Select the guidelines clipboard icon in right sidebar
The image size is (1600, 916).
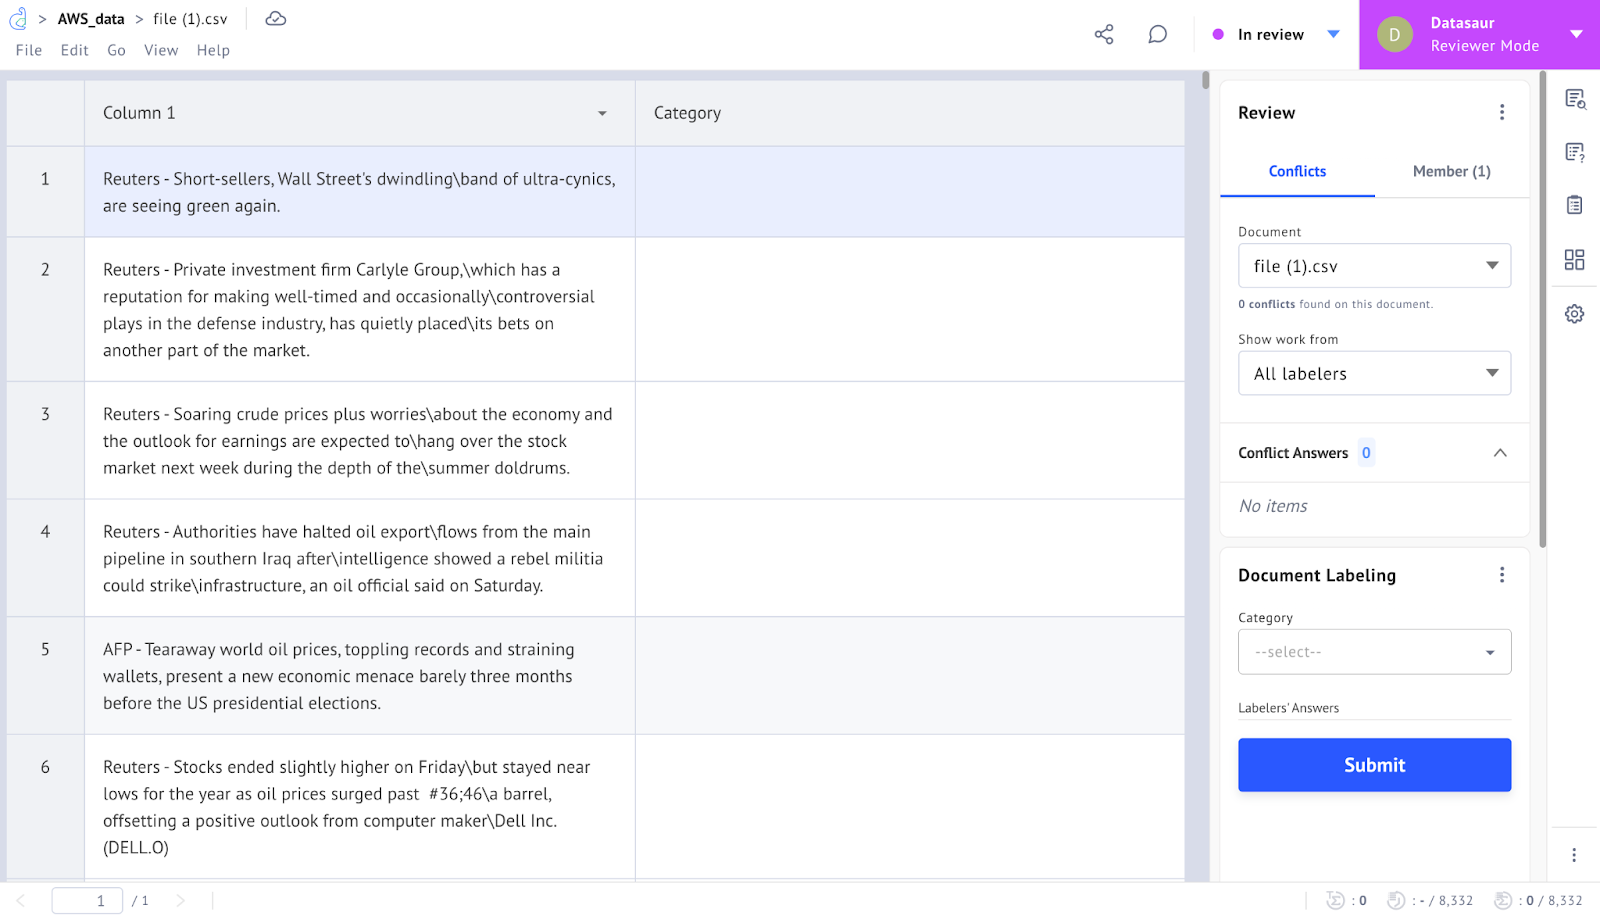pos(1575,204)
